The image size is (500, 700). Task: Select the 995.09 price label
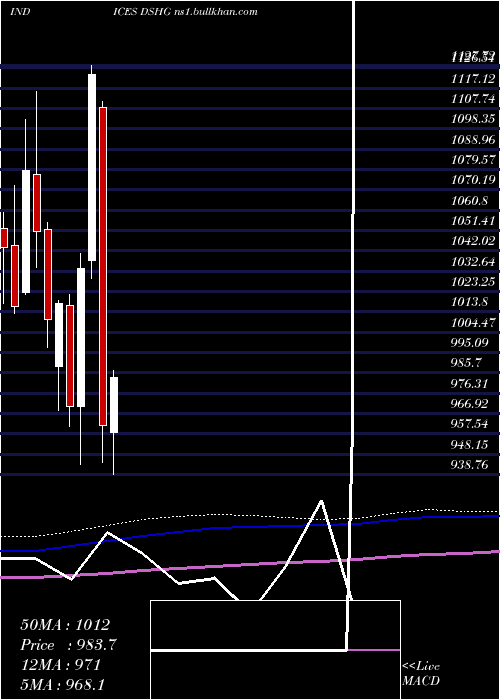pyautogui.click(x=470, y=343)
